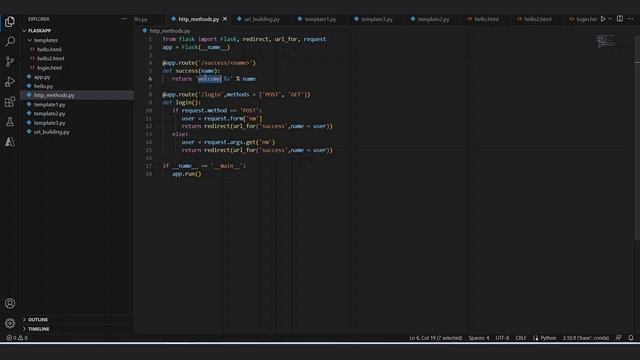
Task: Open app.py in the Explorer
Action: pos(42,77)
